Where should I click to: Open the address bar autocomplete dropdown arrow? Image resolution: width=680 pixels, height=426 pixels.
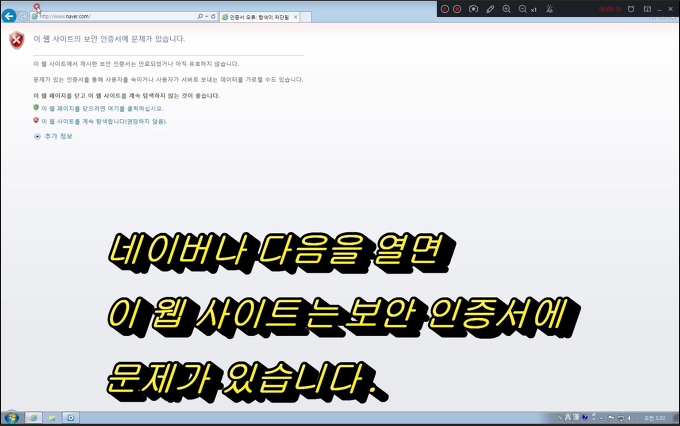pyautogui.click(x=206, y=16)
